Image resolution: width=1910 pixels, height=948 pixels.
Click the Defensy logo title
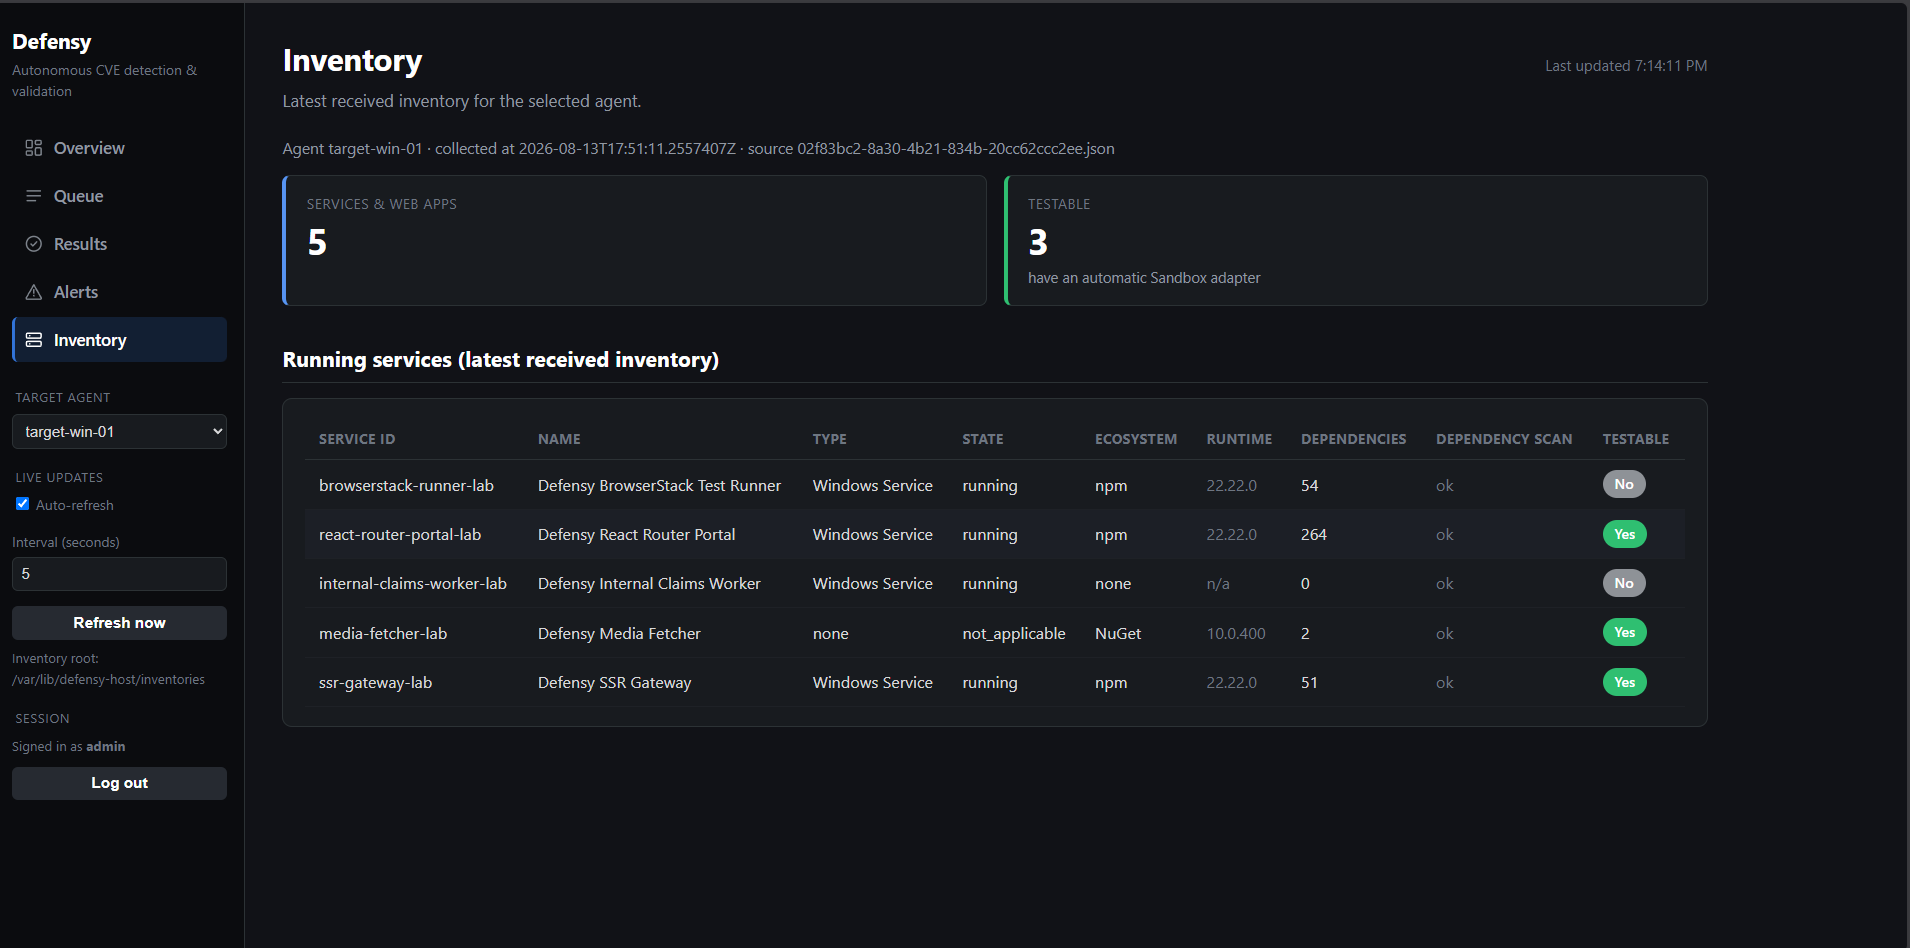coord(52,42)
